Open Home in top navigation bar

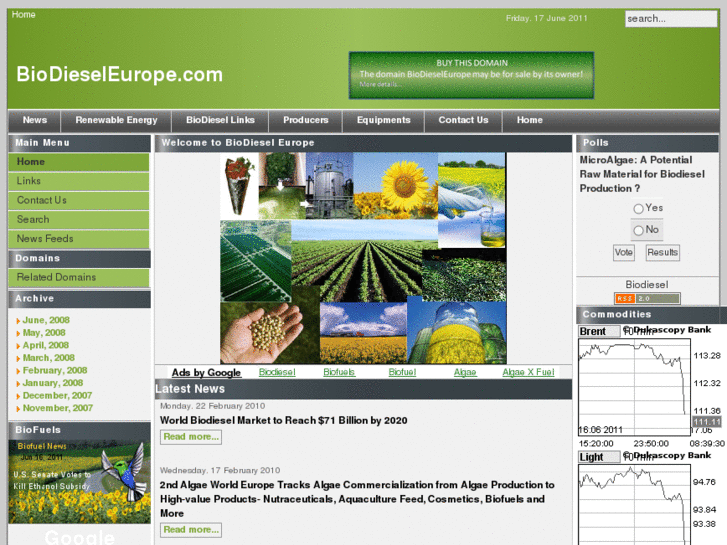(x=529, y=120)
